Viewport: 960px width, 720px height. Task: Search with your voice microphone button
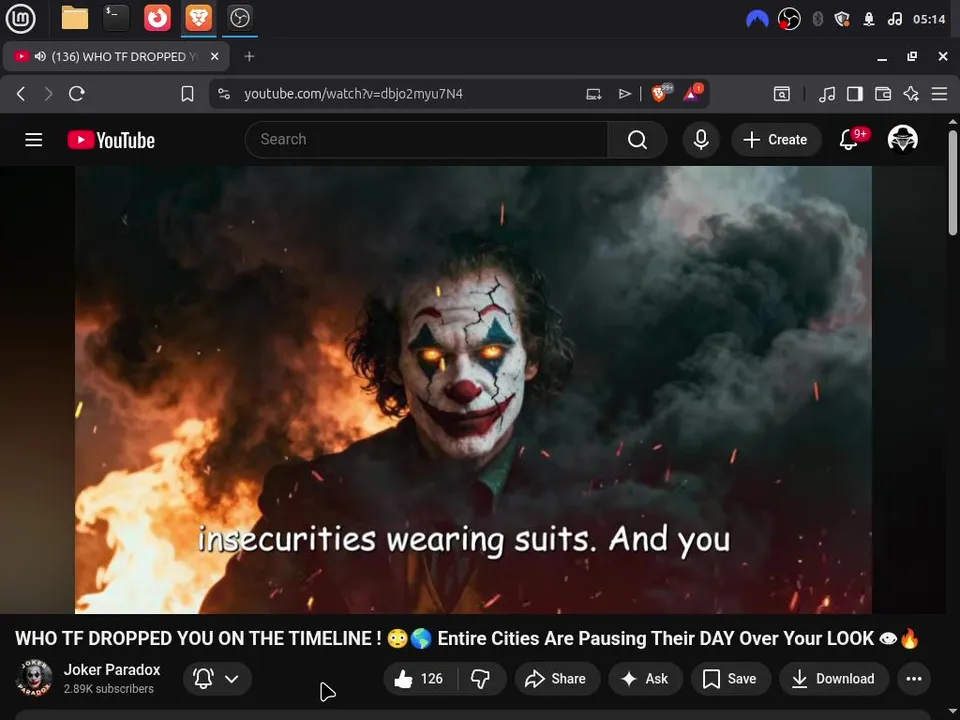tap(701, 140)
